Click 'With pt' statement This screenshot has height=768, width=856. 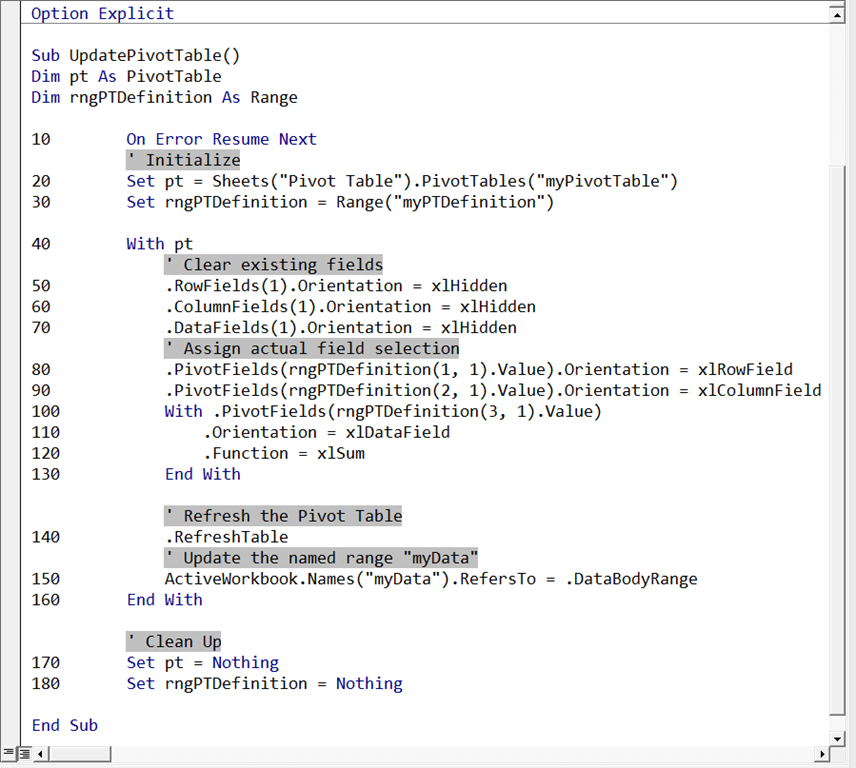(x=159, y=244)
